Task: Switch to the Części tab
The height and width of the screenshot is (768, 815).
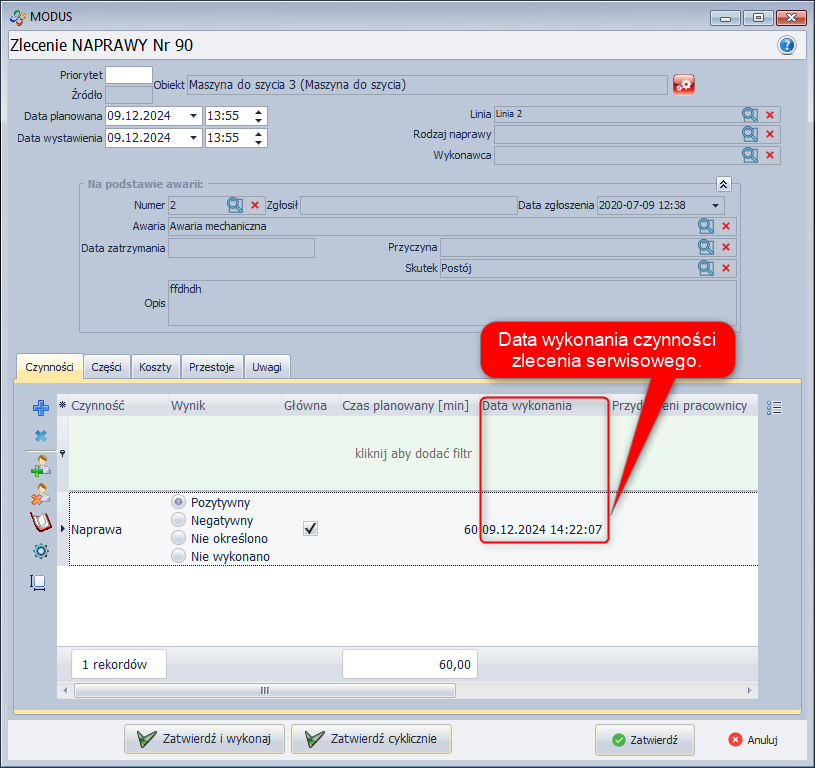Action: tap(106, 367)
